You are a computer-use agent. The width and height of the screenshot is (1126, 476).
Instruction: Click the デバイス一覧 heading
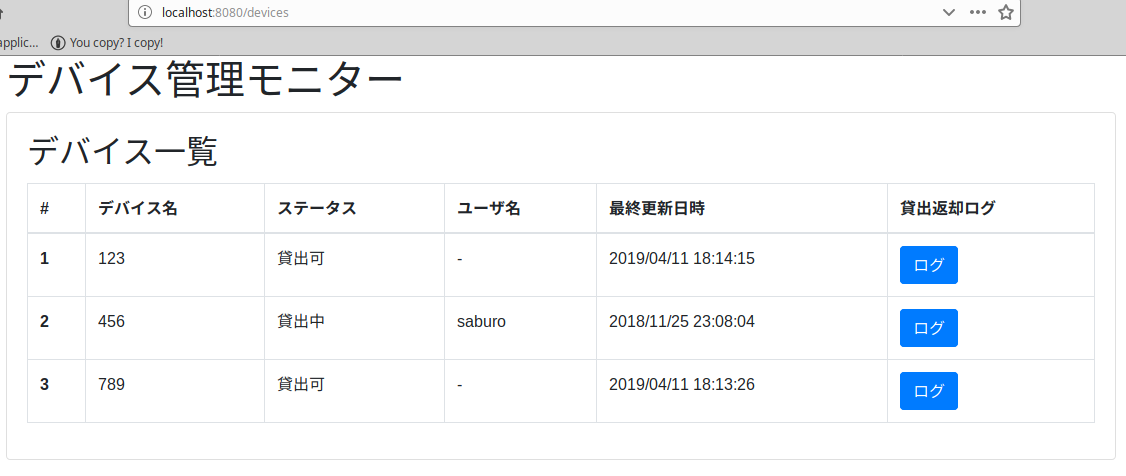tap(122, 151)
